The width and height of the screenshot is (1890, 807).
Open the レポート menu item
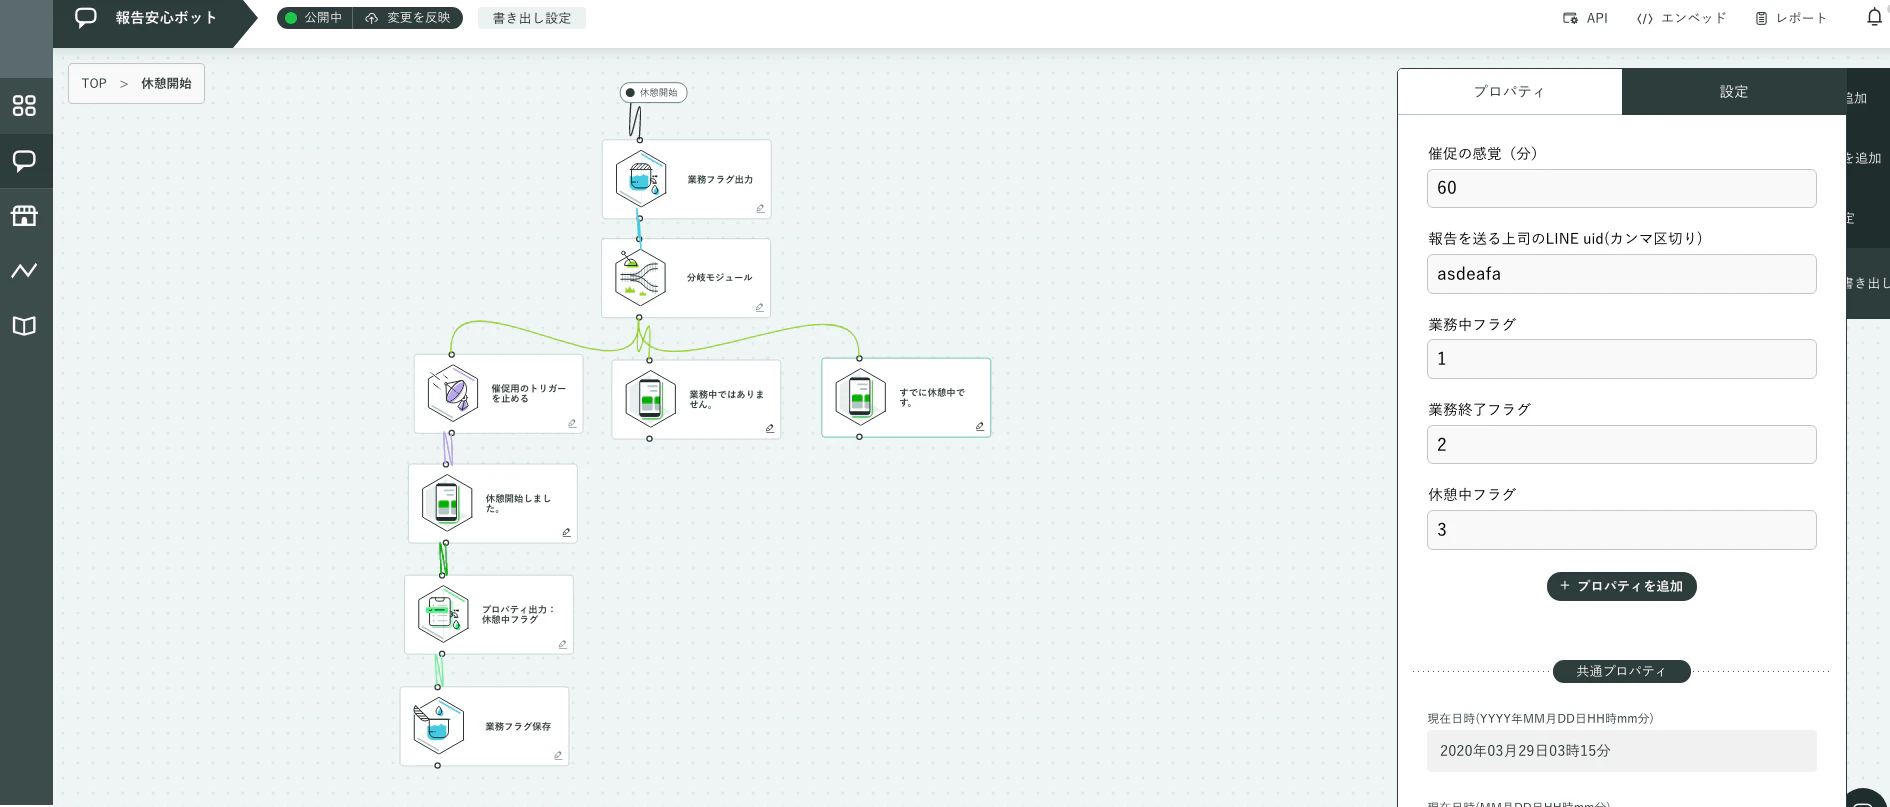(1791, 18)
